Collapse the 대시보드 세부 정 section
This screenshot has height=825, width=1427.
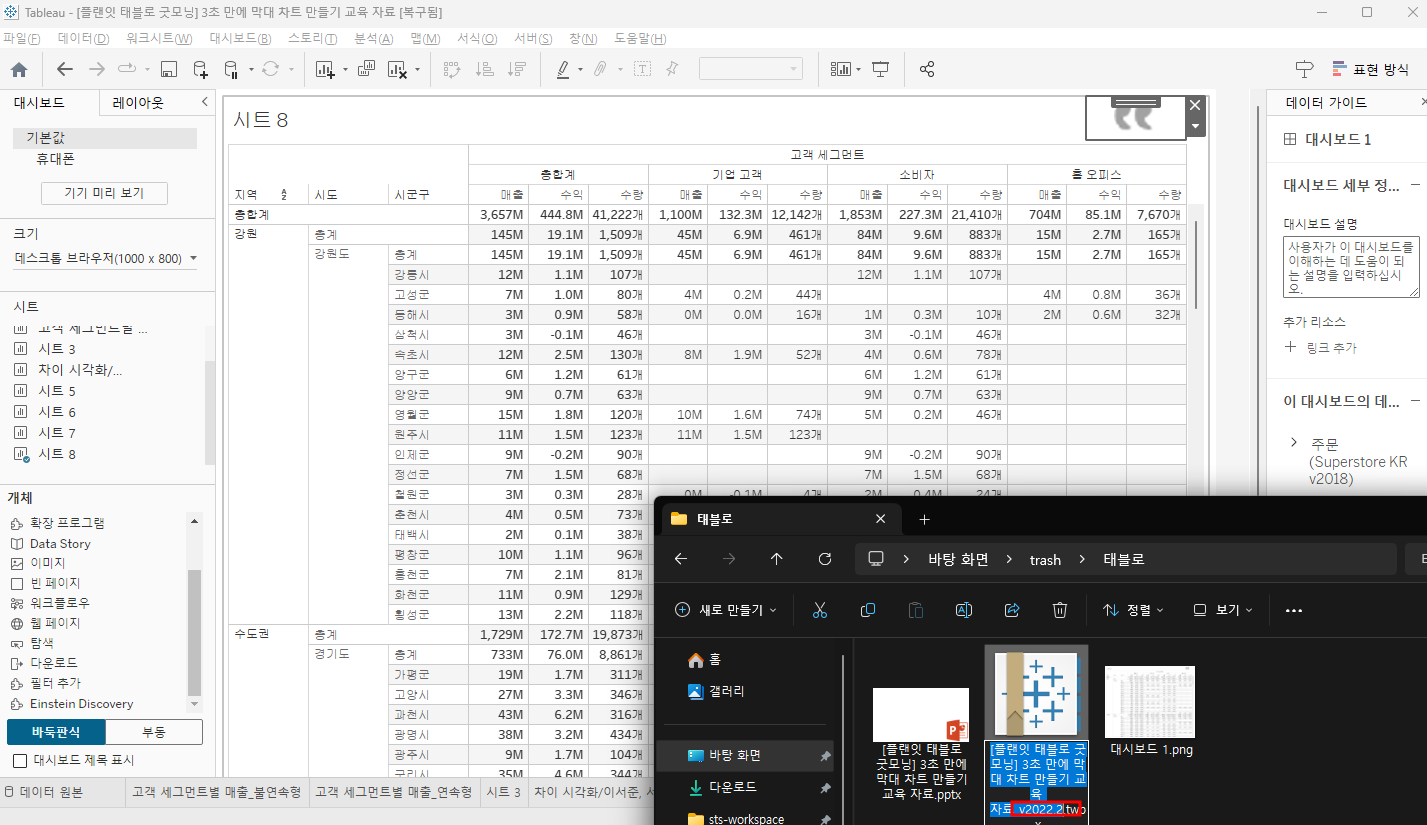[x=1415, y=185]
